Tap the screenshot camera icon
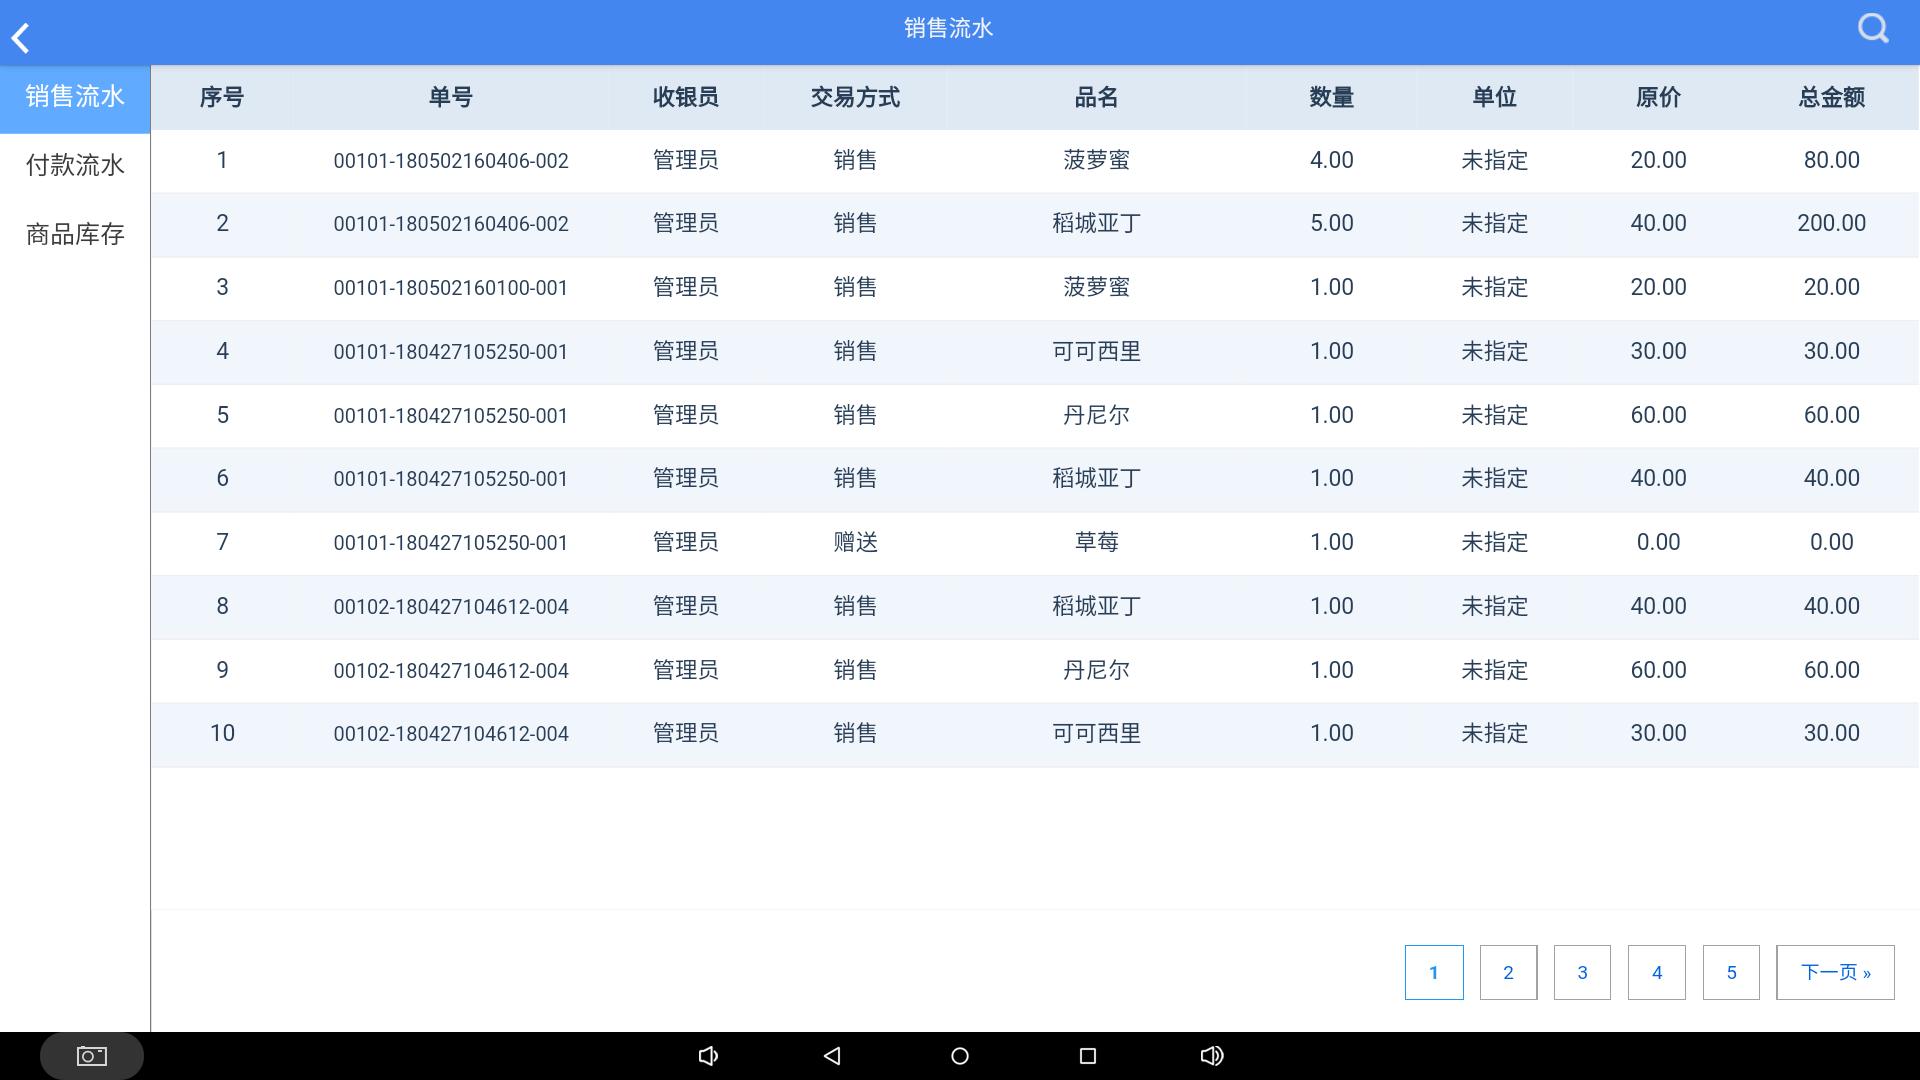 coord(90,1054)
